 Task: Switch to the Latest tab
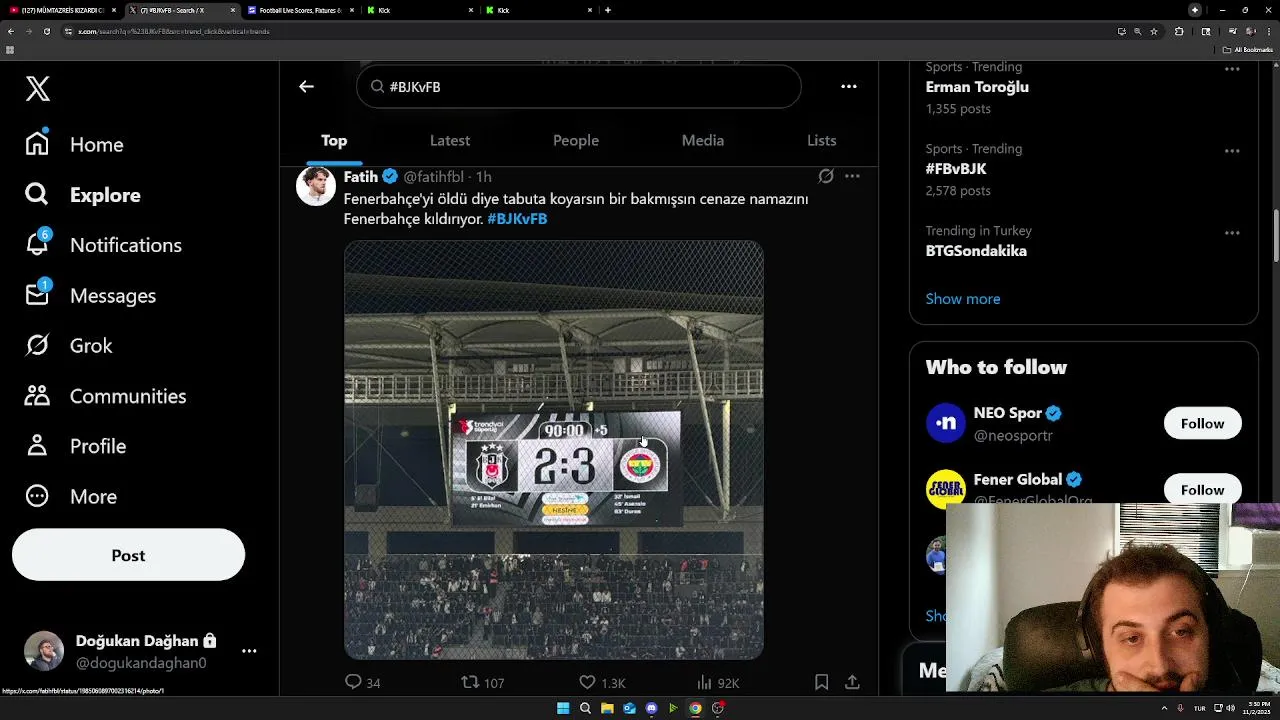(x=450, y=141)
